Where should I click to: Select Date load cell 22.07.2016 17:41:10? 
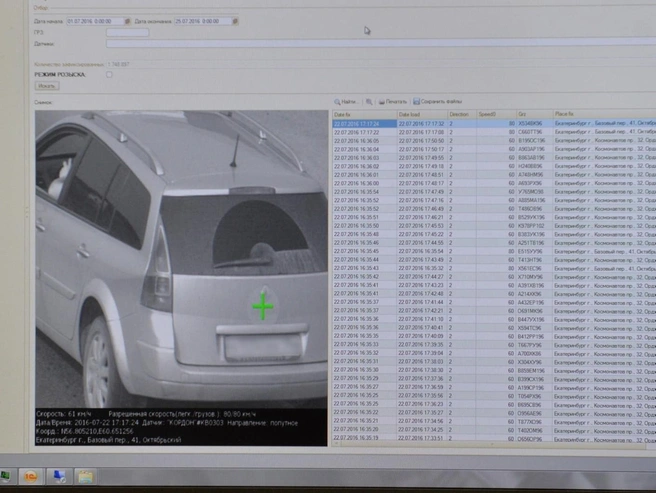pos(422,319)
